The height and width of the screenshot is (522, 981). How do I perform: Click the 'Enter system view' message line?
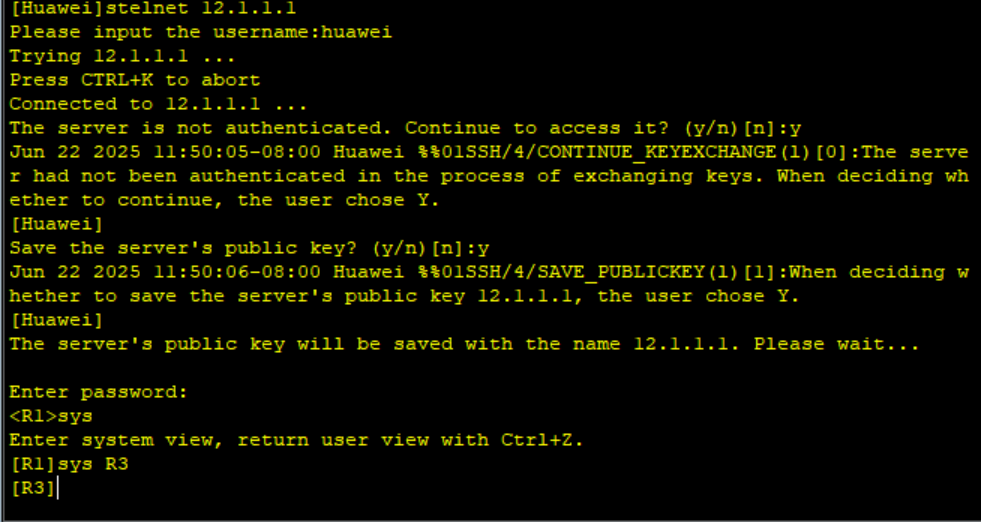(x=296, y=441)
